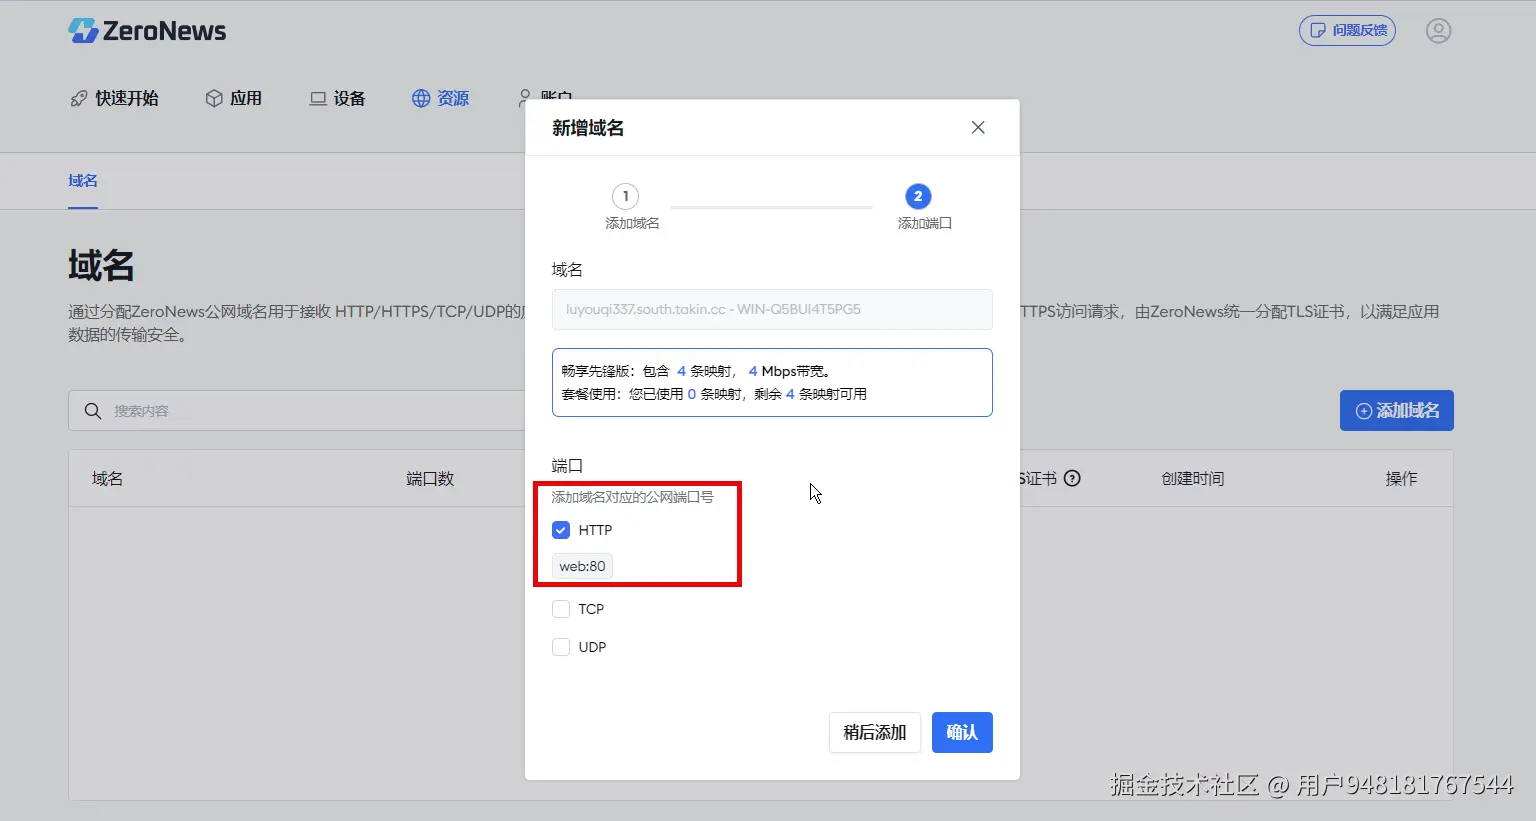
Task: Click the ZeroNews logo
Action: 147,30
